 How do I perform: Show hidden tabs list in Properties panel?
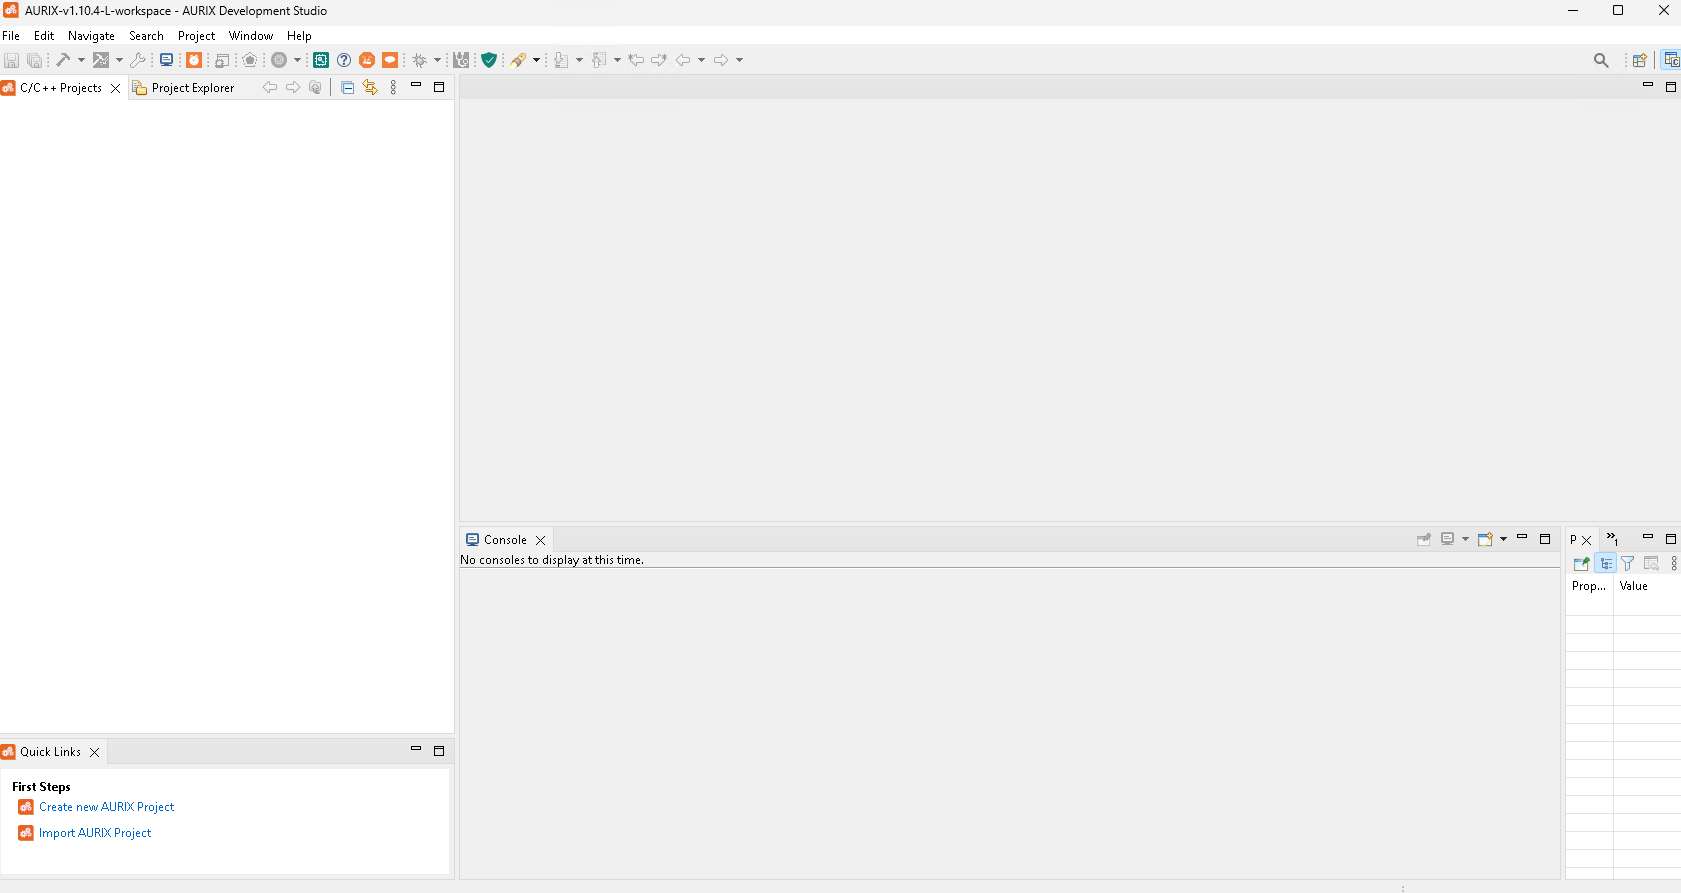(x=1612, y=539)
